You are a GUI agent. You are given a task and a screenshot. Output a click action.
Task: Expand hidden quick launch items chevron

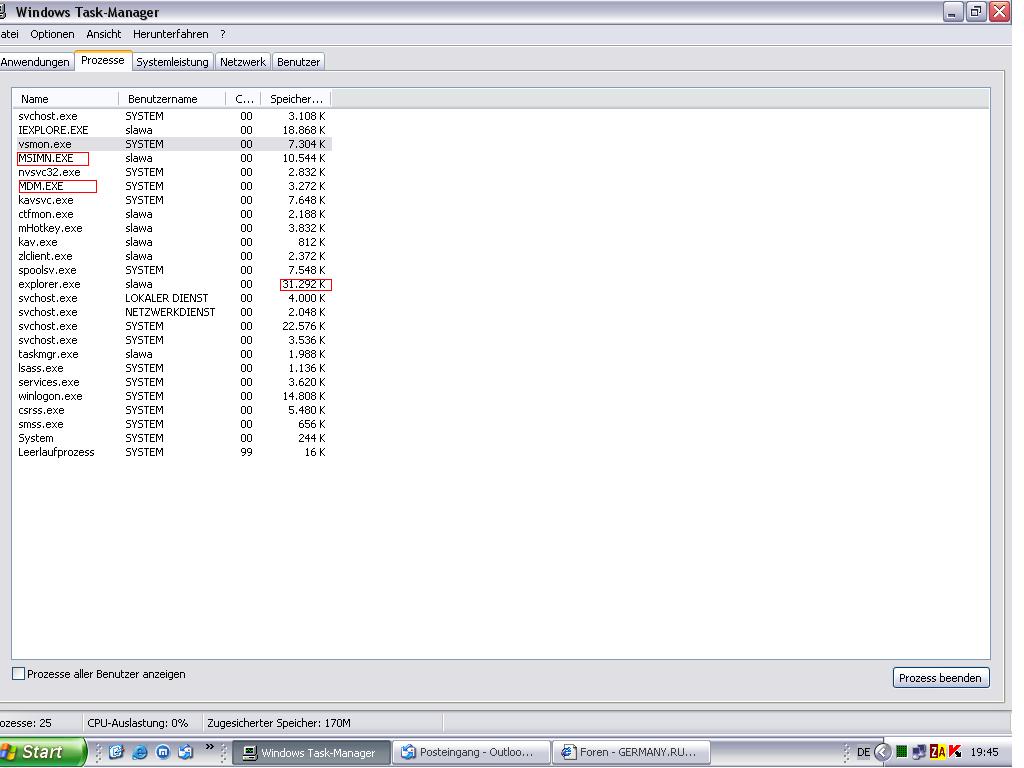point(209,747)
